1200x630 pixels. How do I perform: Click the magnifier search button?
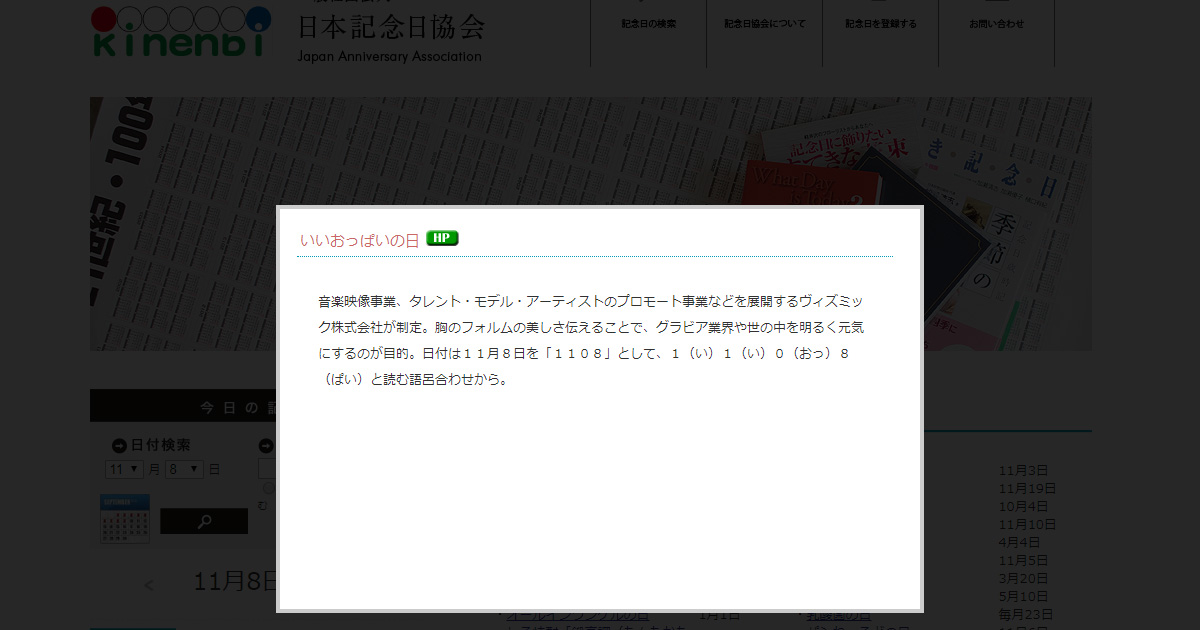point(204,521)
